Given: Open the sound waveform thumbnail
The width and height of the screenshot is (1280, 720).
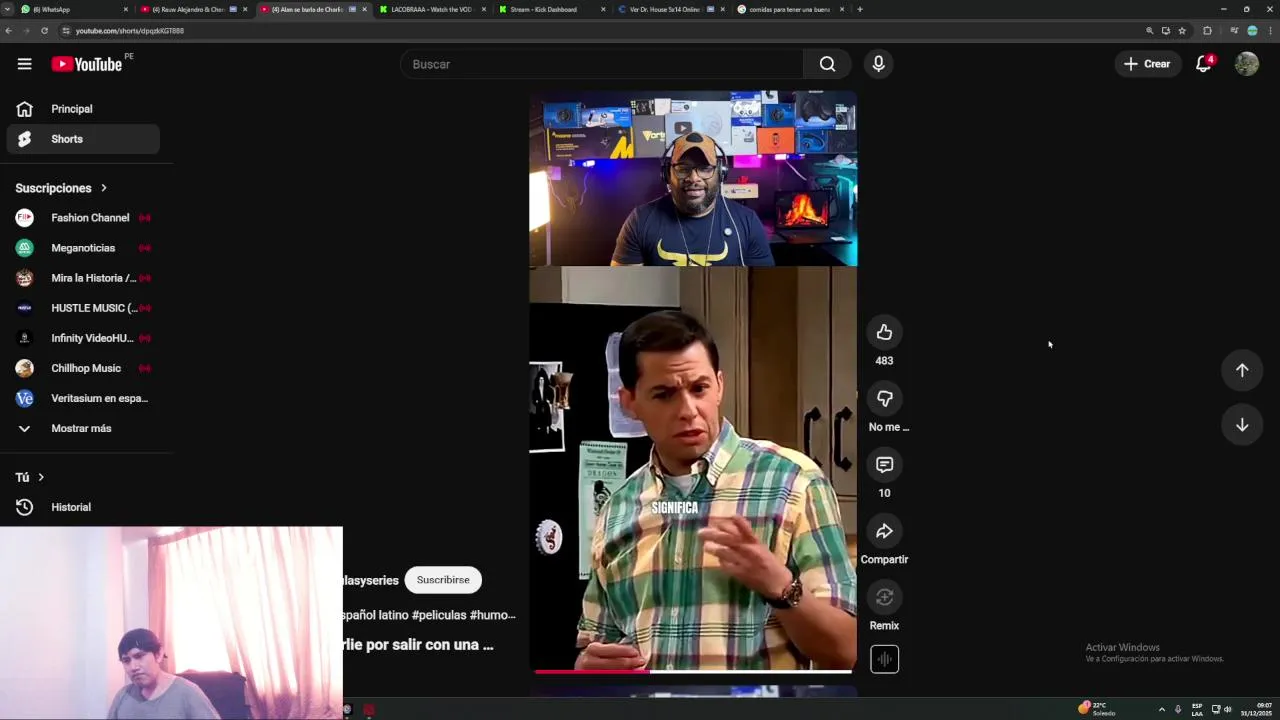Looking at the screenshot, I should coord(884,659).
